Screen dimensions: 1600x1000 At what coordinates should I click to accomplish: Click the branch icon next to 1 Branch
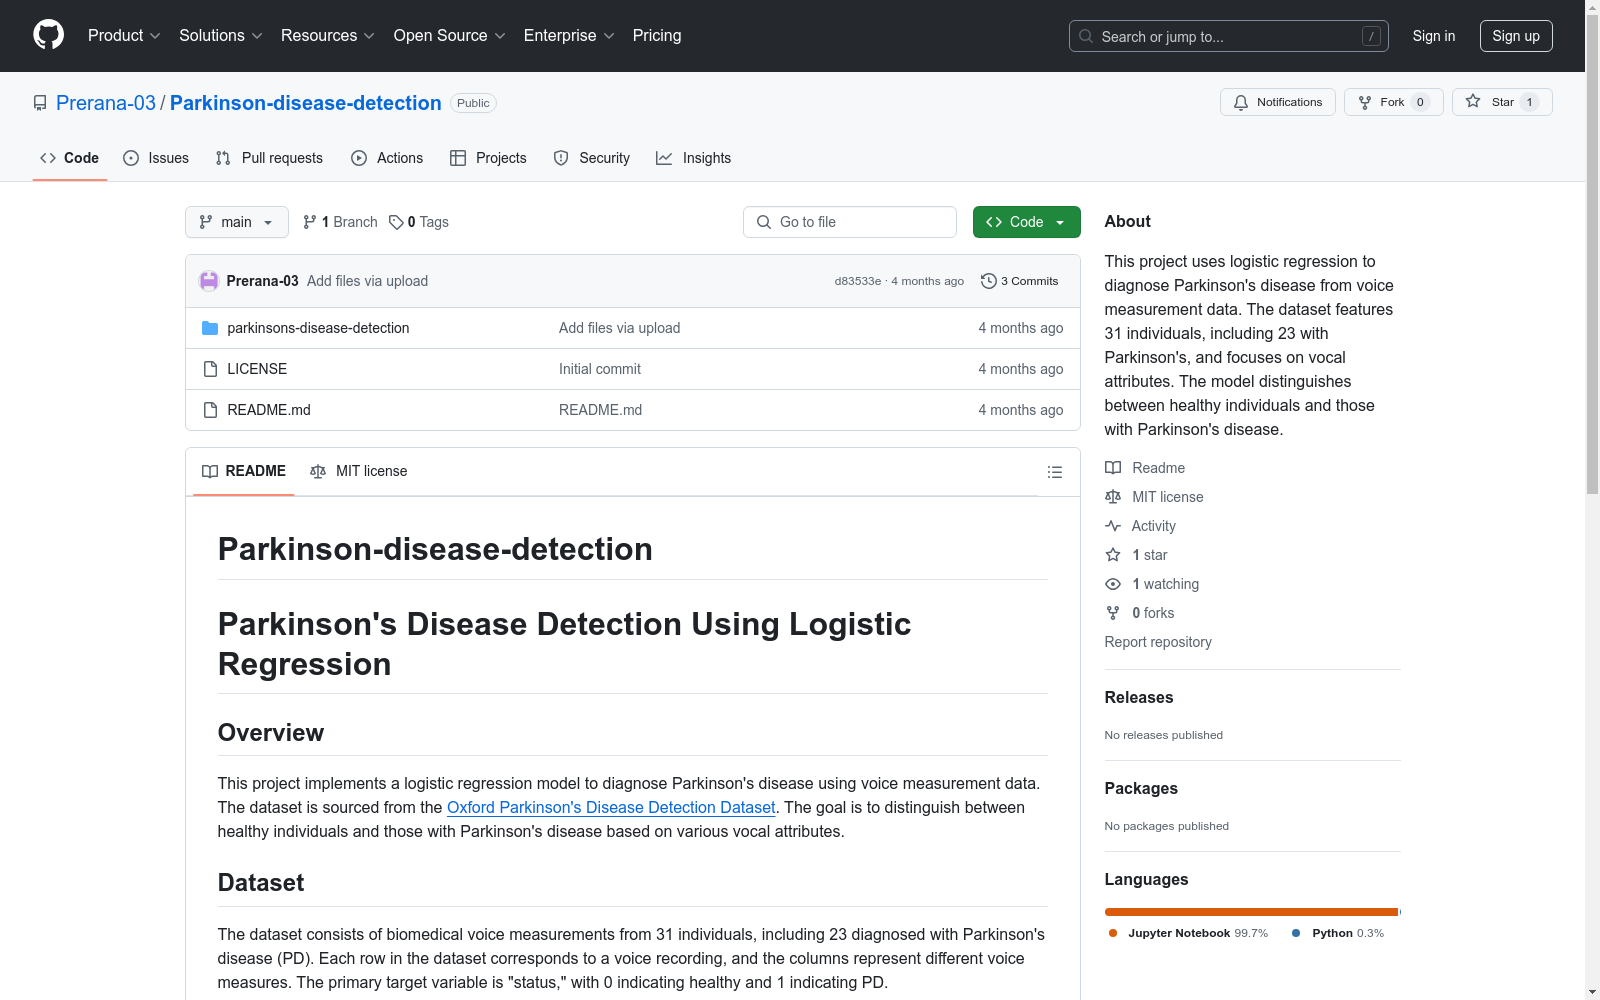tap(310, 222)
